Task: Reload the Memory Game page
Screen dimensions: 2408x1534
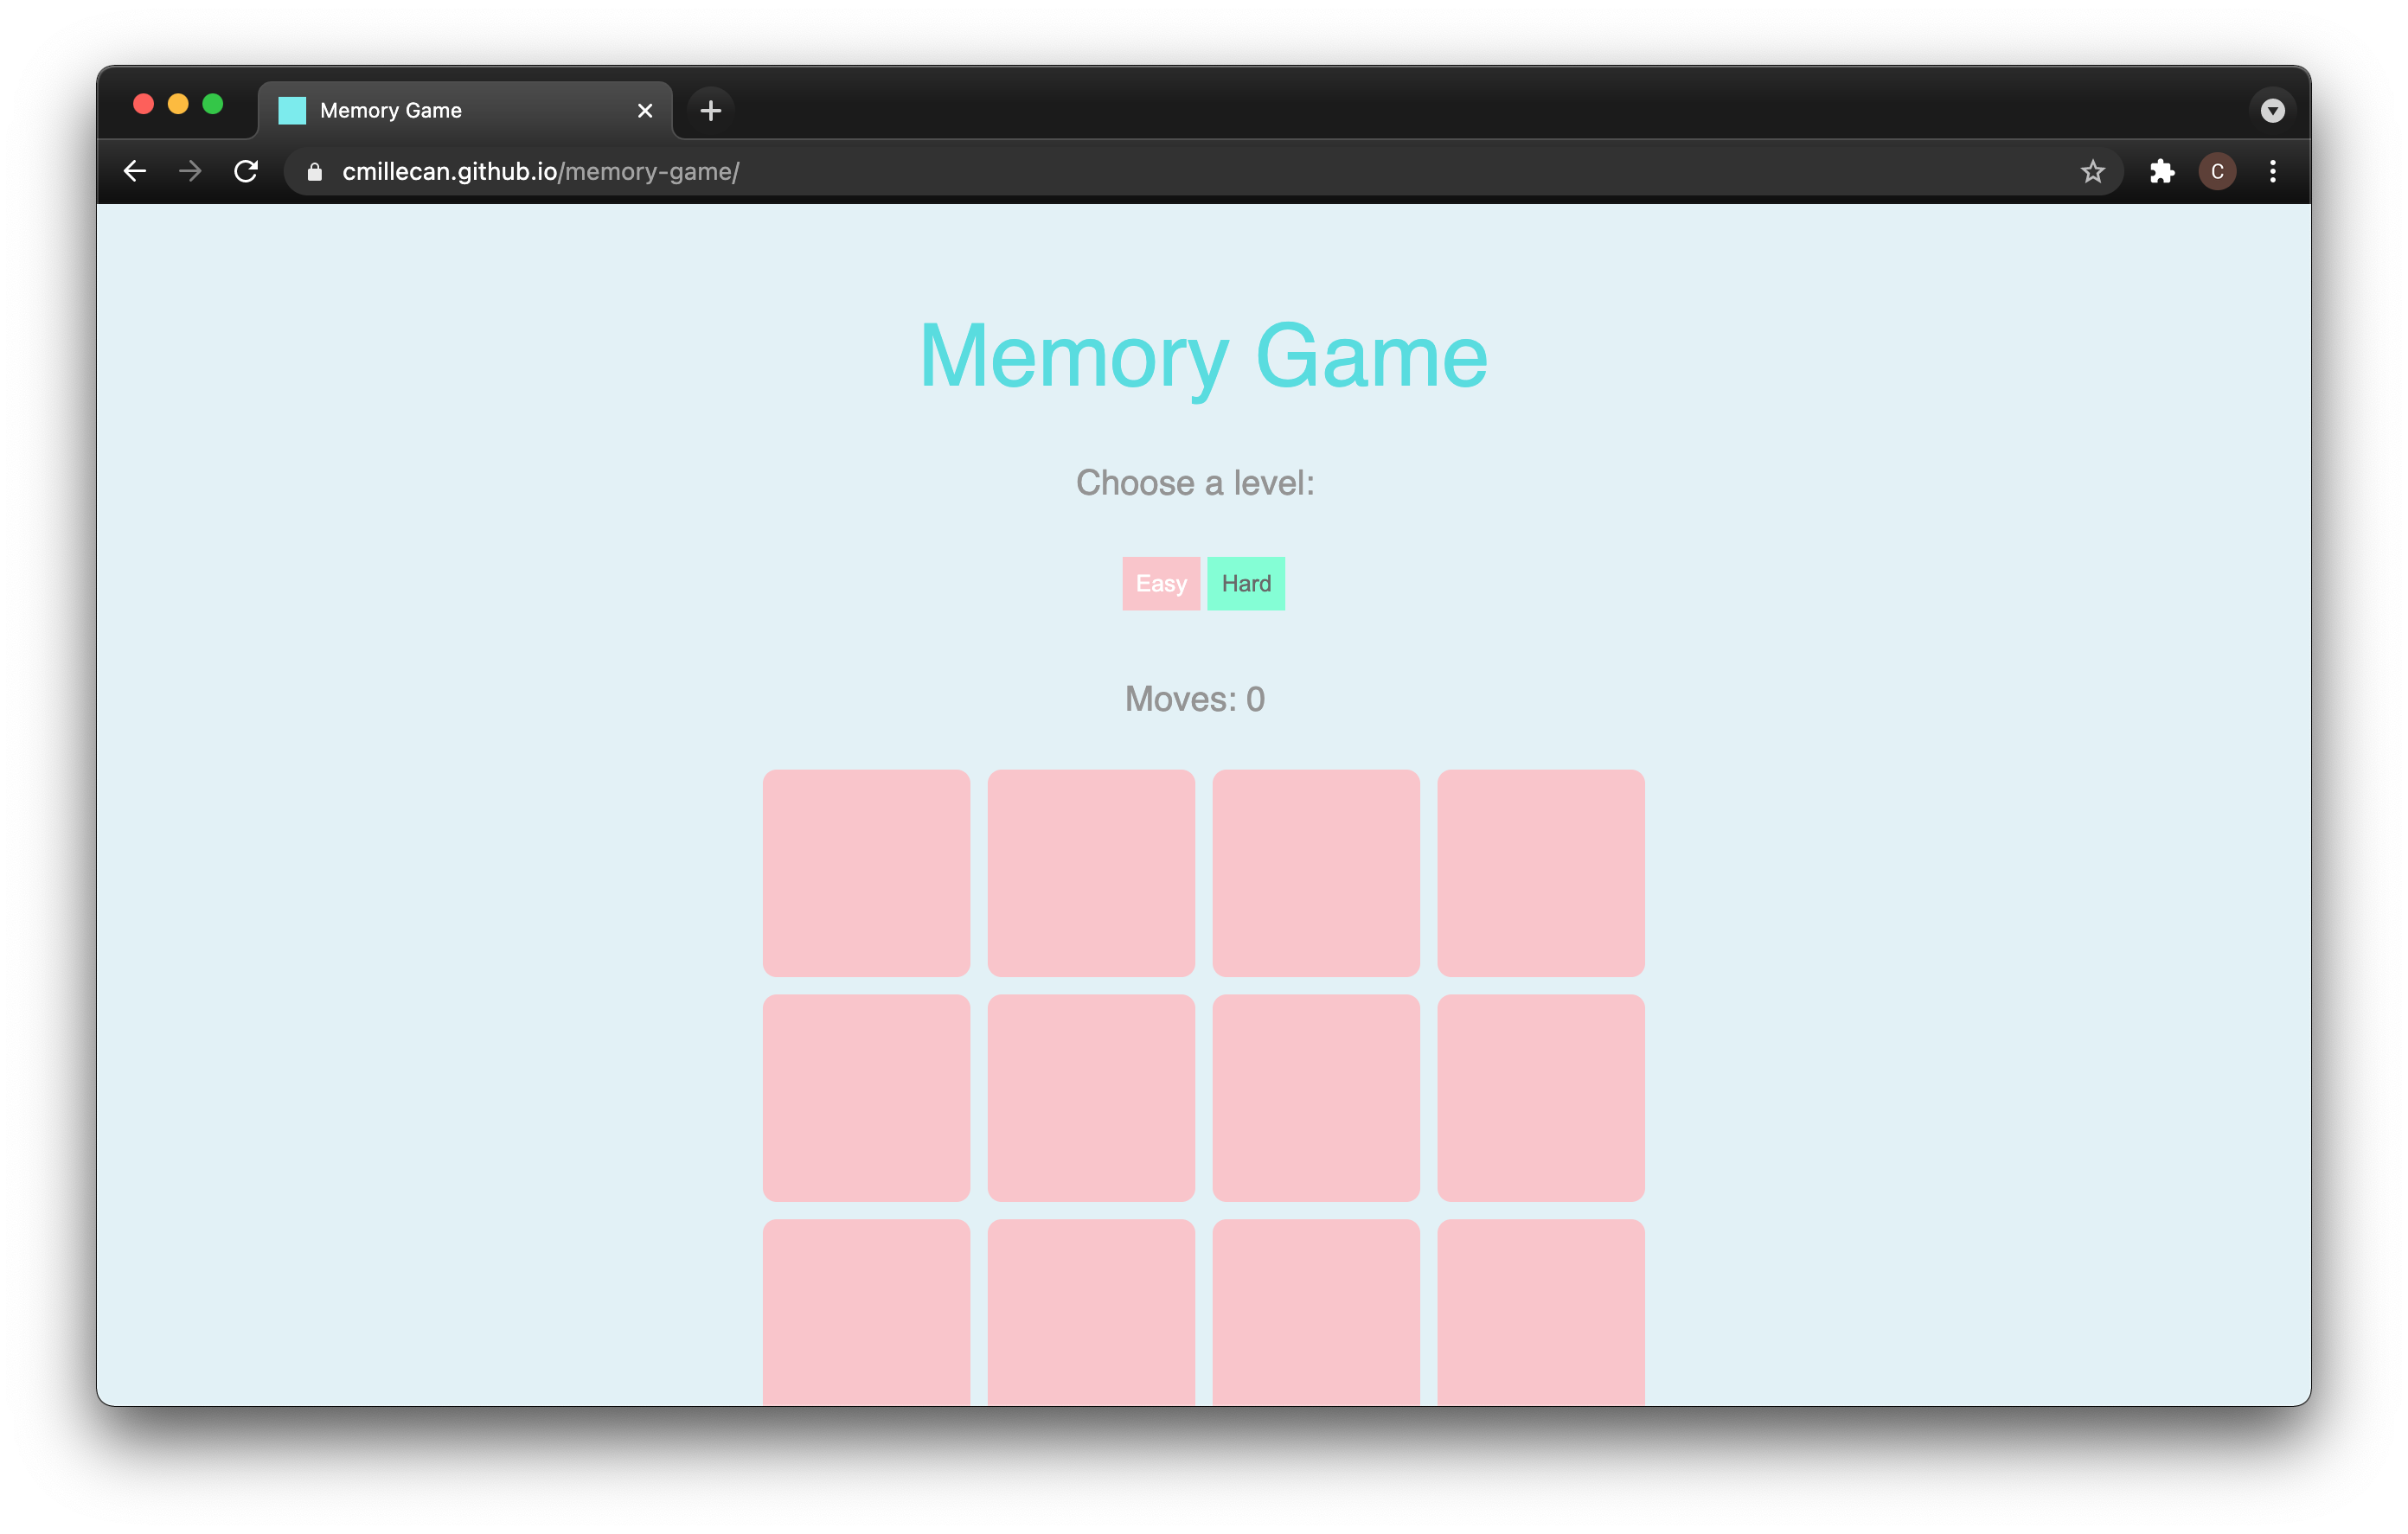Action: click(246, 171)
